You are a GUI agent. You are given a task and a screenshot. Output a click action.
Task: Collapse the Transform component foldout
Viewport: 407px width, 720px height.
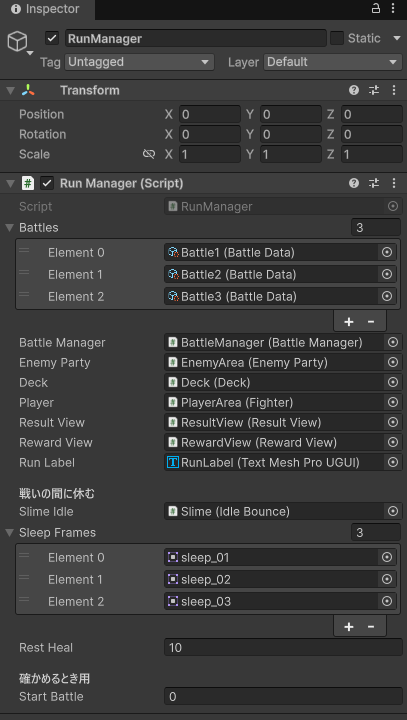pos(10,91)
